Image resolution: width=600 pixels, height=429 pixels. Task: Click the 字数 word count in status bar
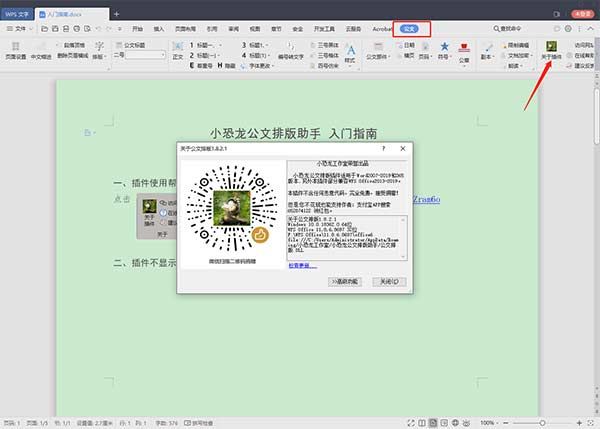click(166, 423)
